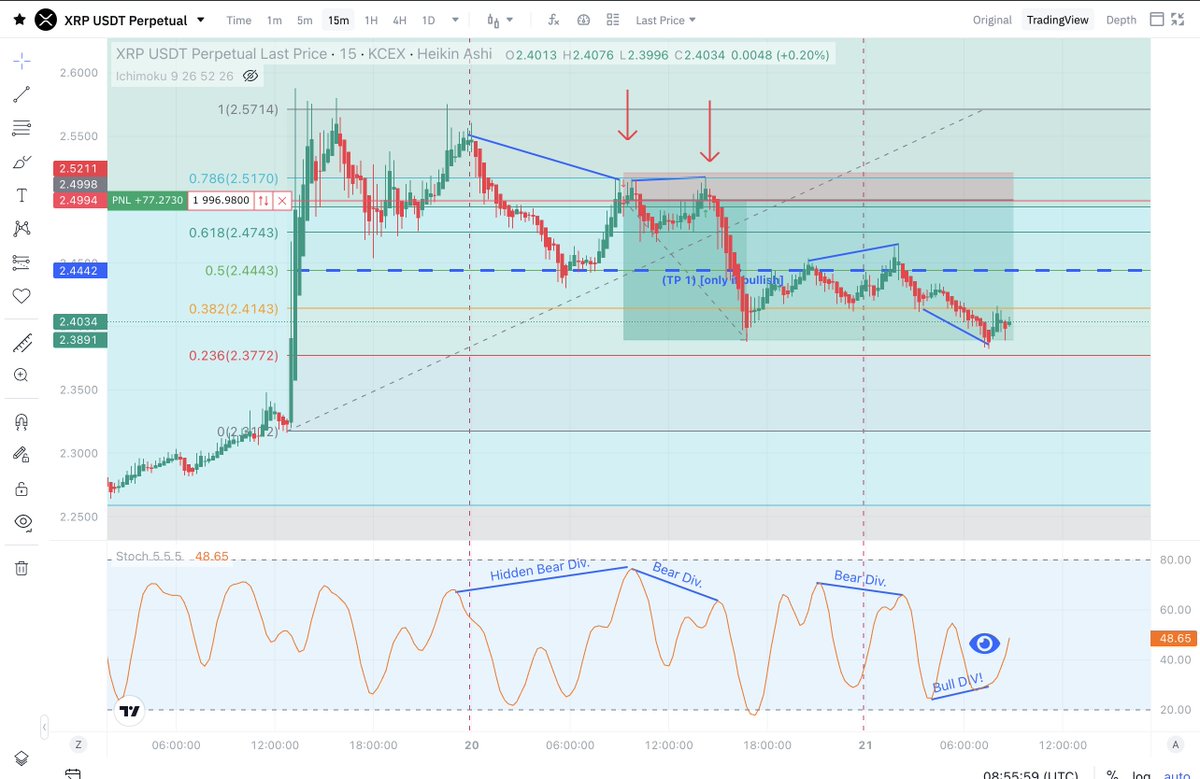Open the layout grid icon

pyautogui.click(x=613, y=20)
